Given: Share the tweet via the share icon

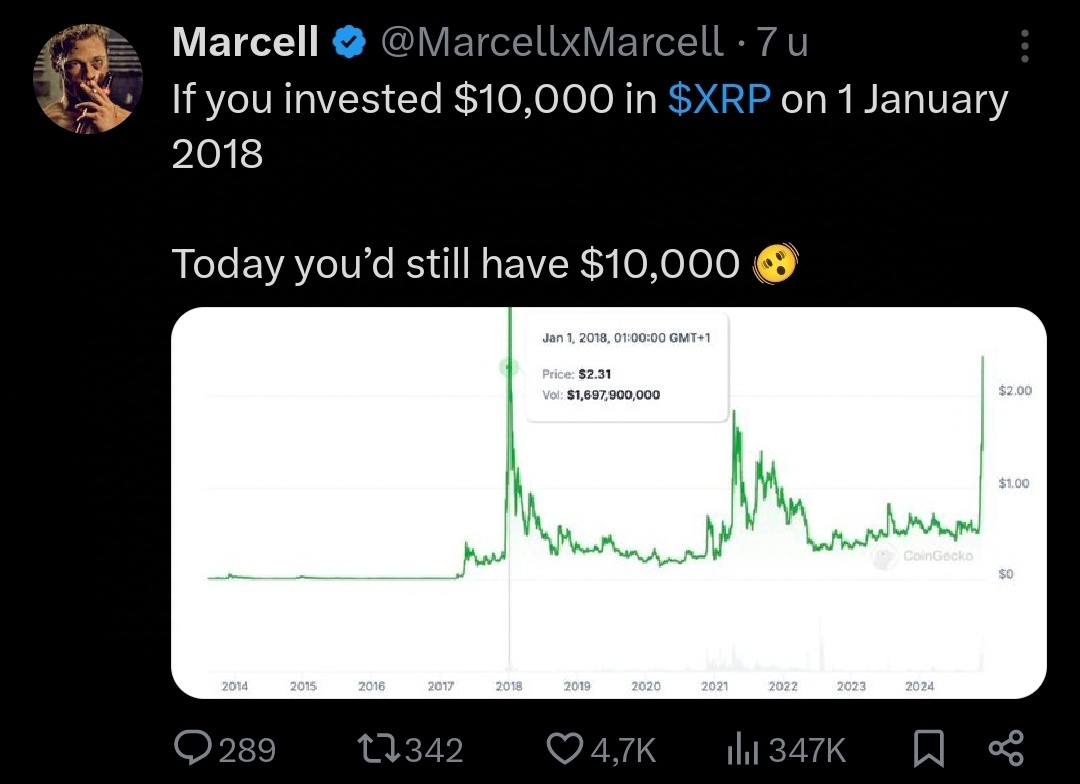Looking at the screenshot, I should (1005, 748).
